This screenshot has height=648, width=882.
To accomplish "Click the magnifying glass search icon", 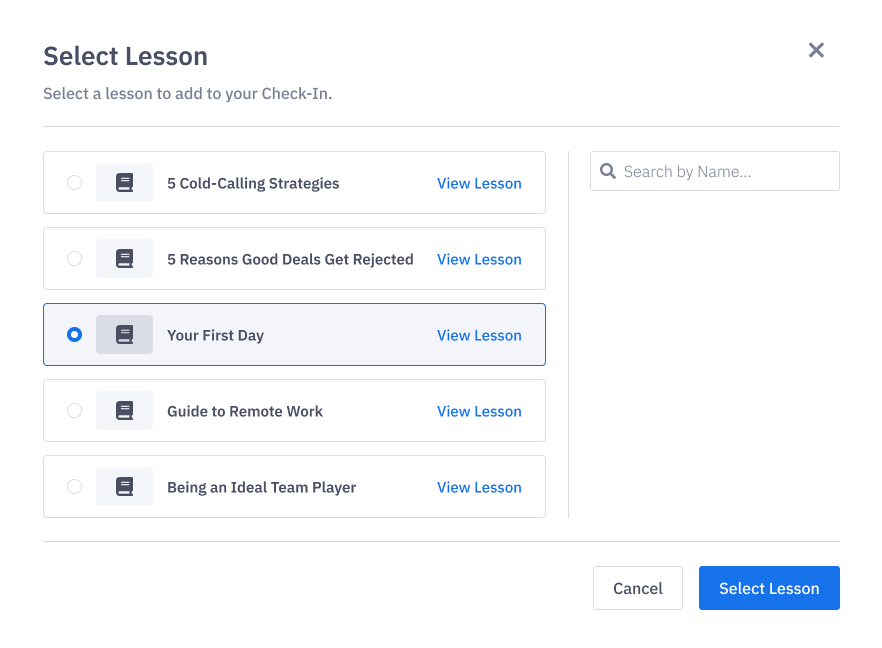I will [608, 171].
